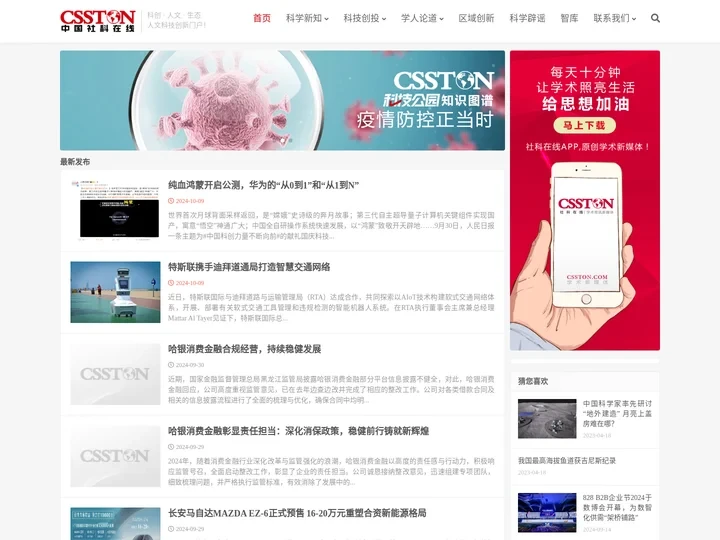The image size is (720, 540).
Task: Expand the 科技创投 dropdown menu
Action: (365, 18)
